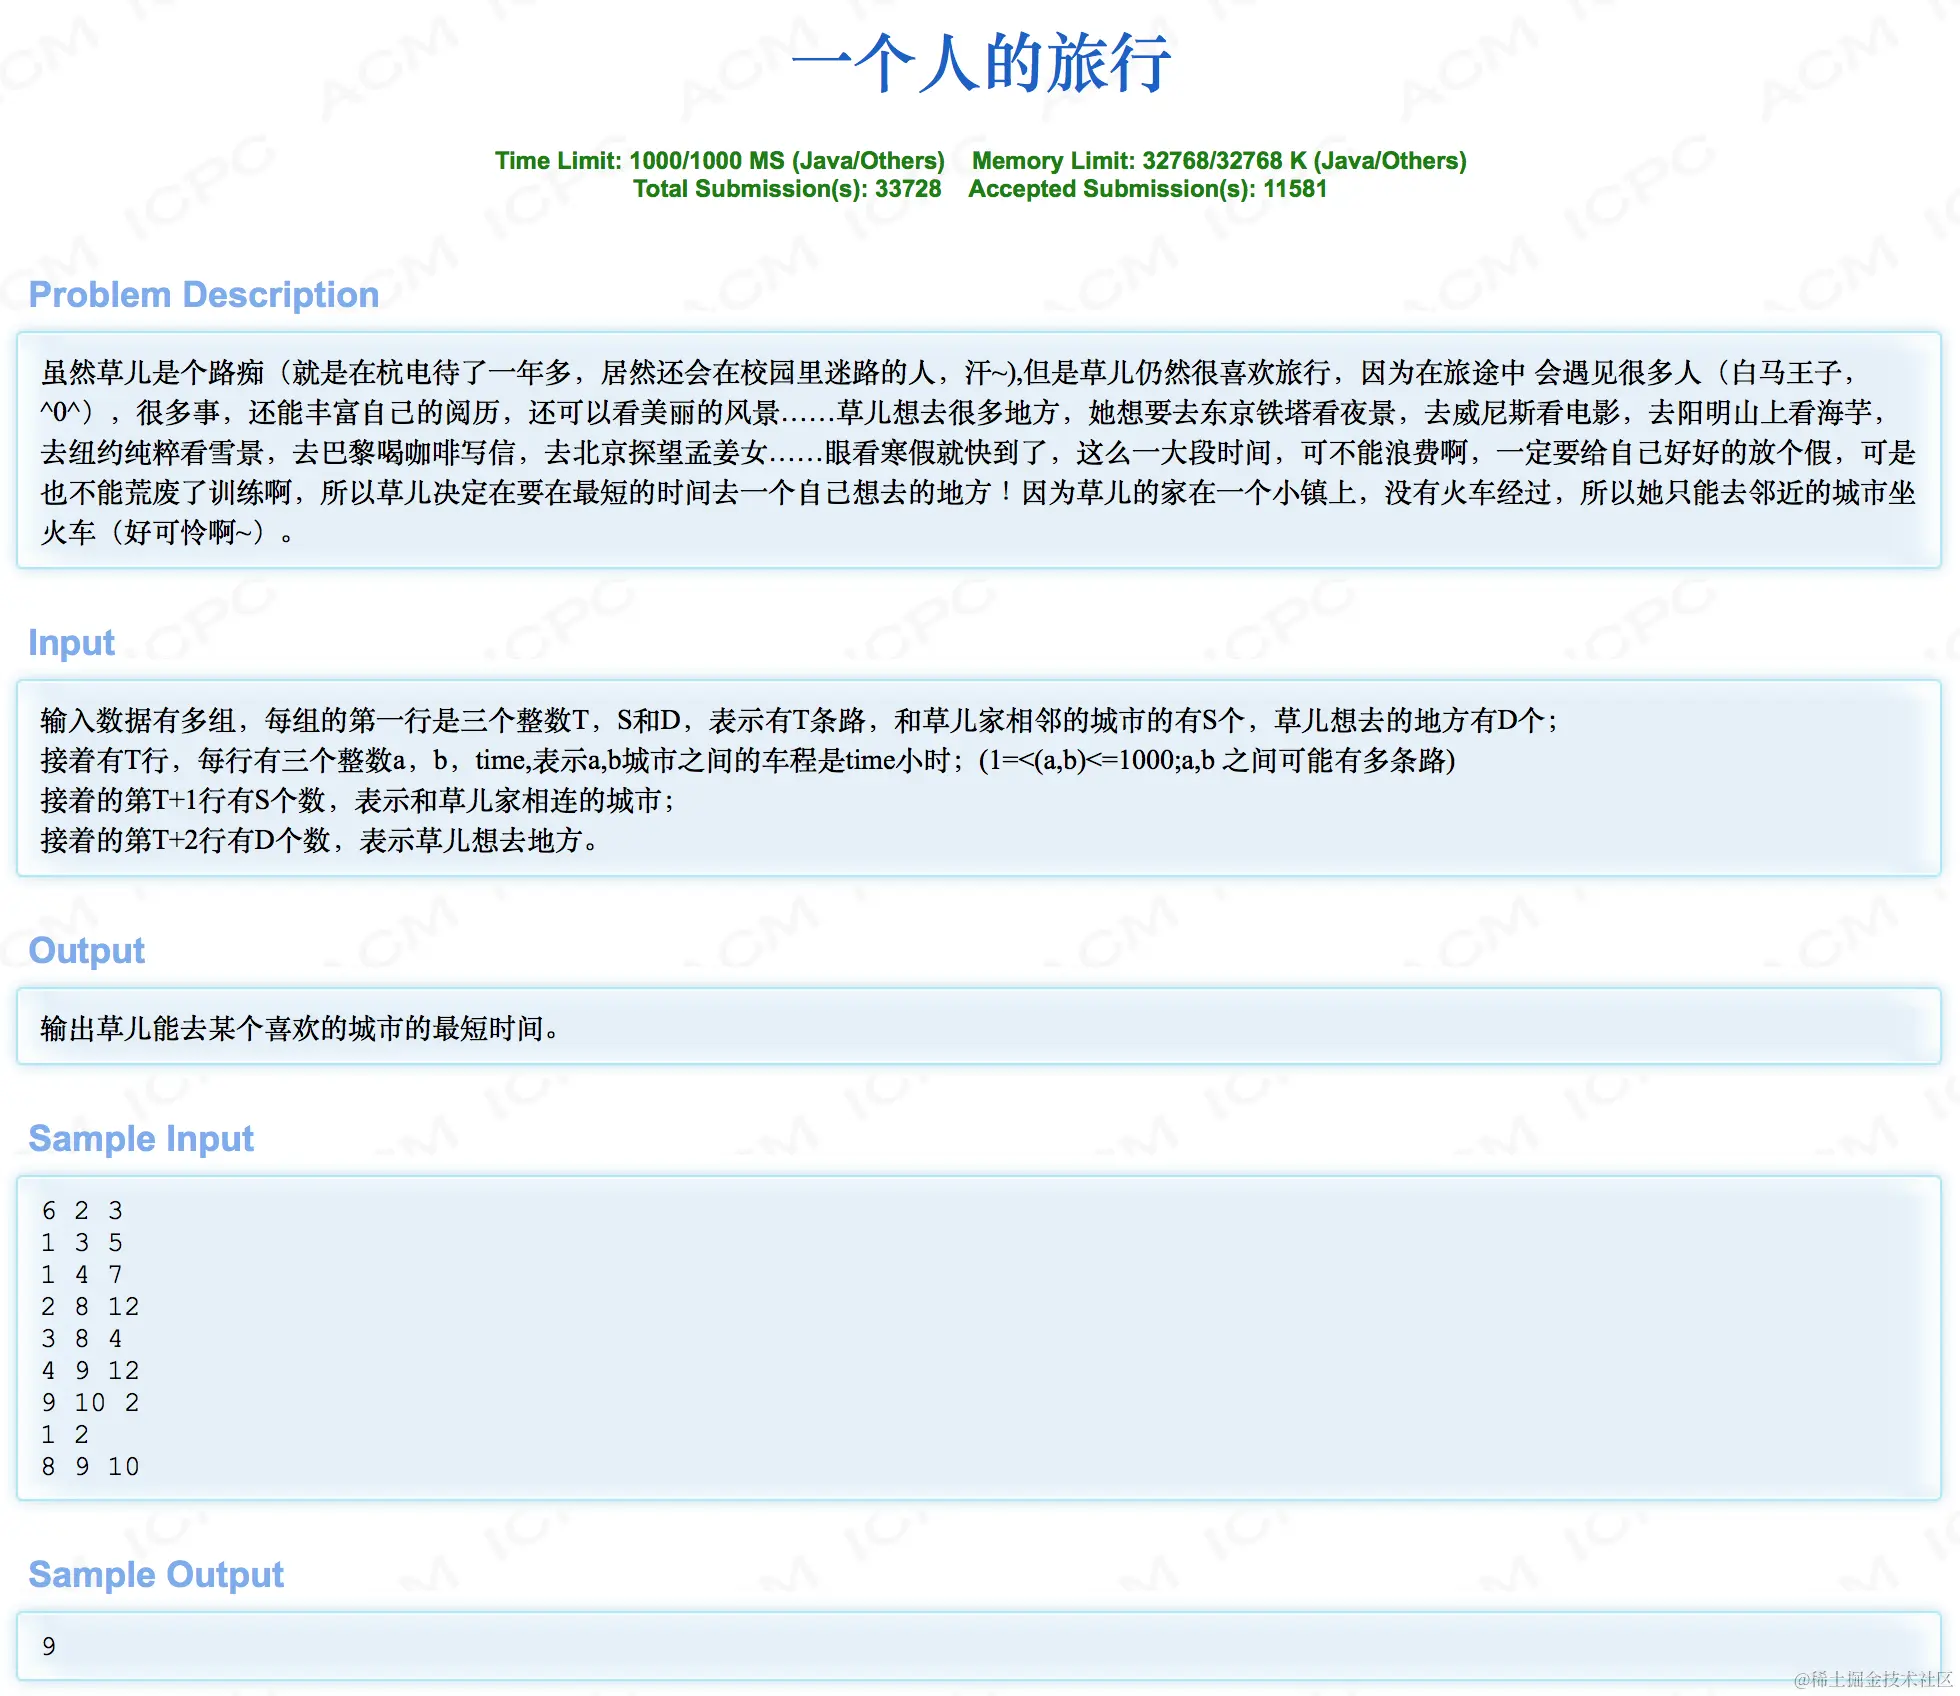Click the first line of input description

pos(798,720)
